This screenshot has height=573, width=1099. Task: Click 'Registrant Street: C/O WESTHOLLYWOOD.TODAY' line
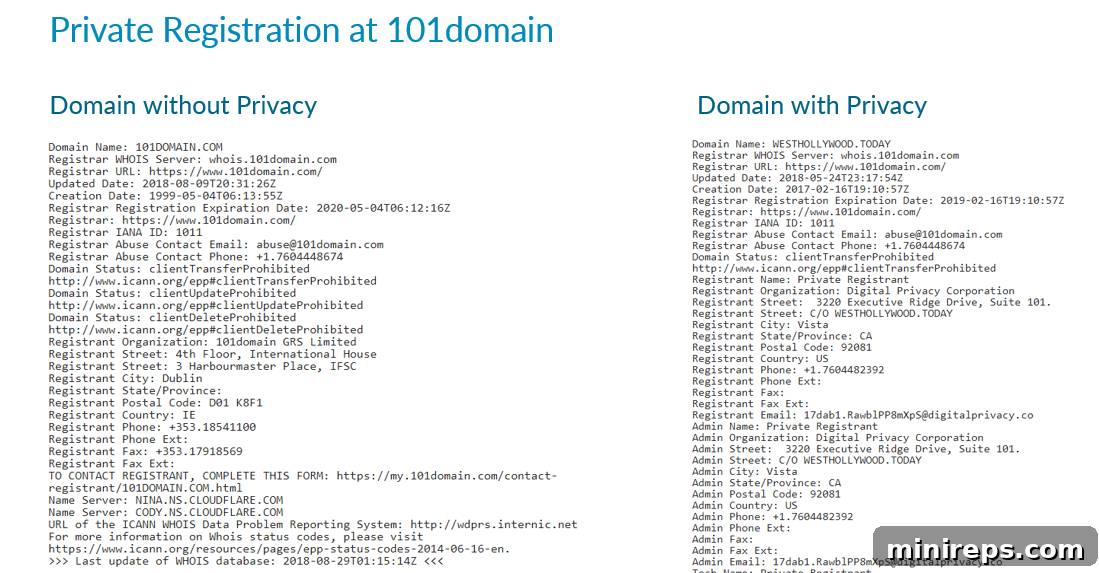click(822, 314)
